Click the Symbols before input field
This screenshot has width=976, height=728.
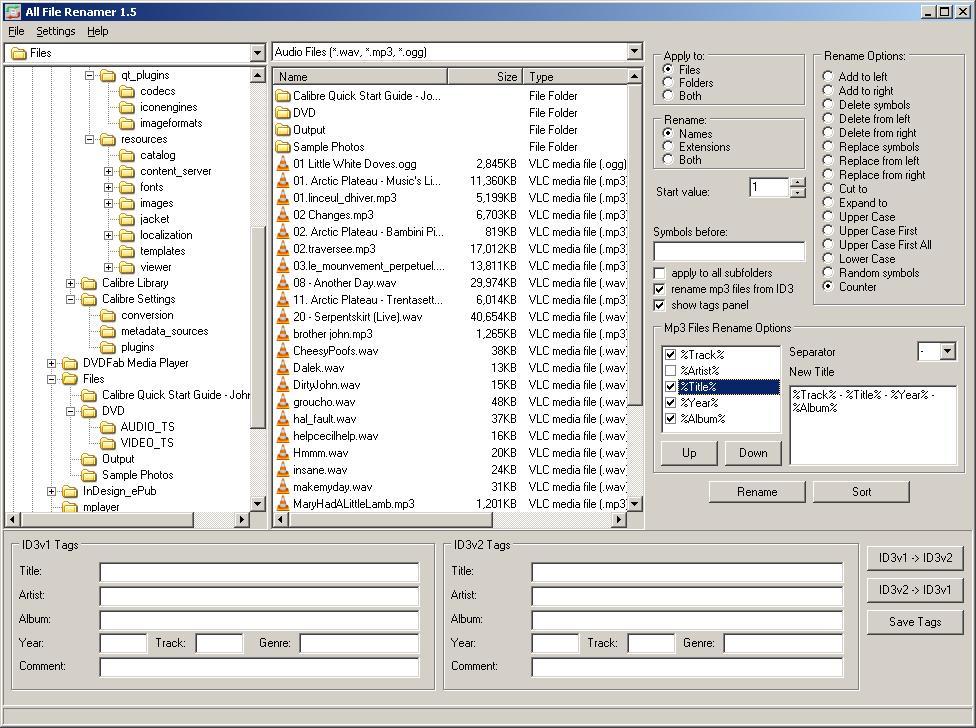729,251
